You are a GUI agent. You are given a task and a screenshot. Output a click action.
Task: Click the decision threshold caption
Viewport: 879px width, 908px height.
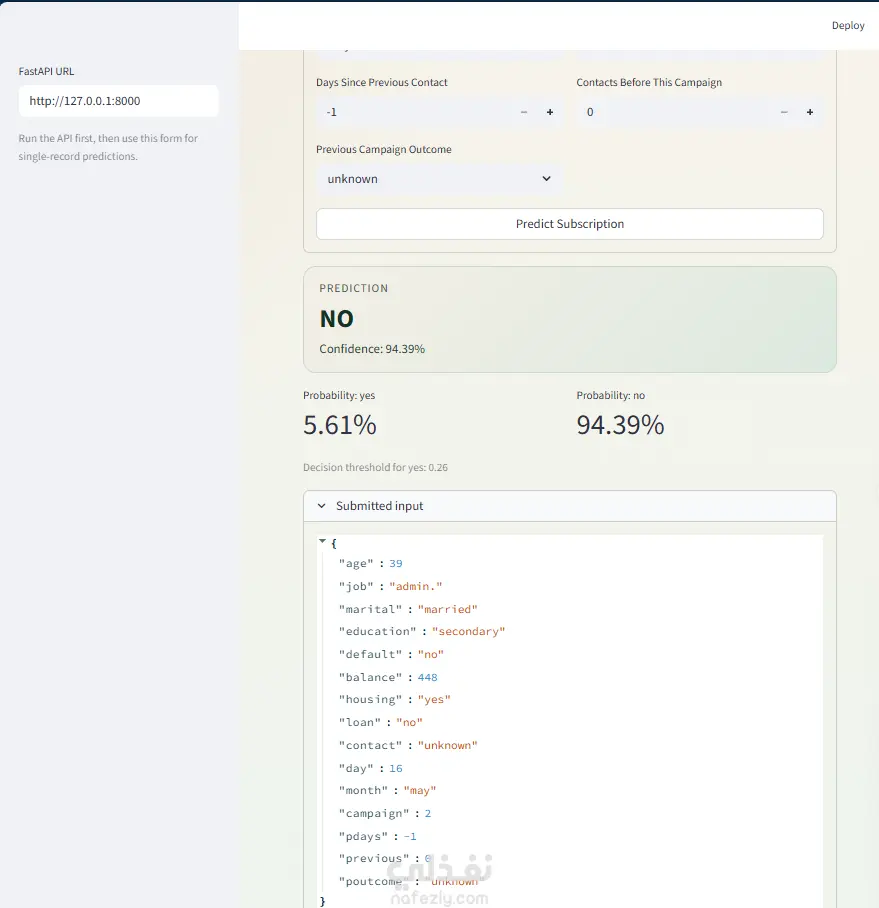coord(375,467)
